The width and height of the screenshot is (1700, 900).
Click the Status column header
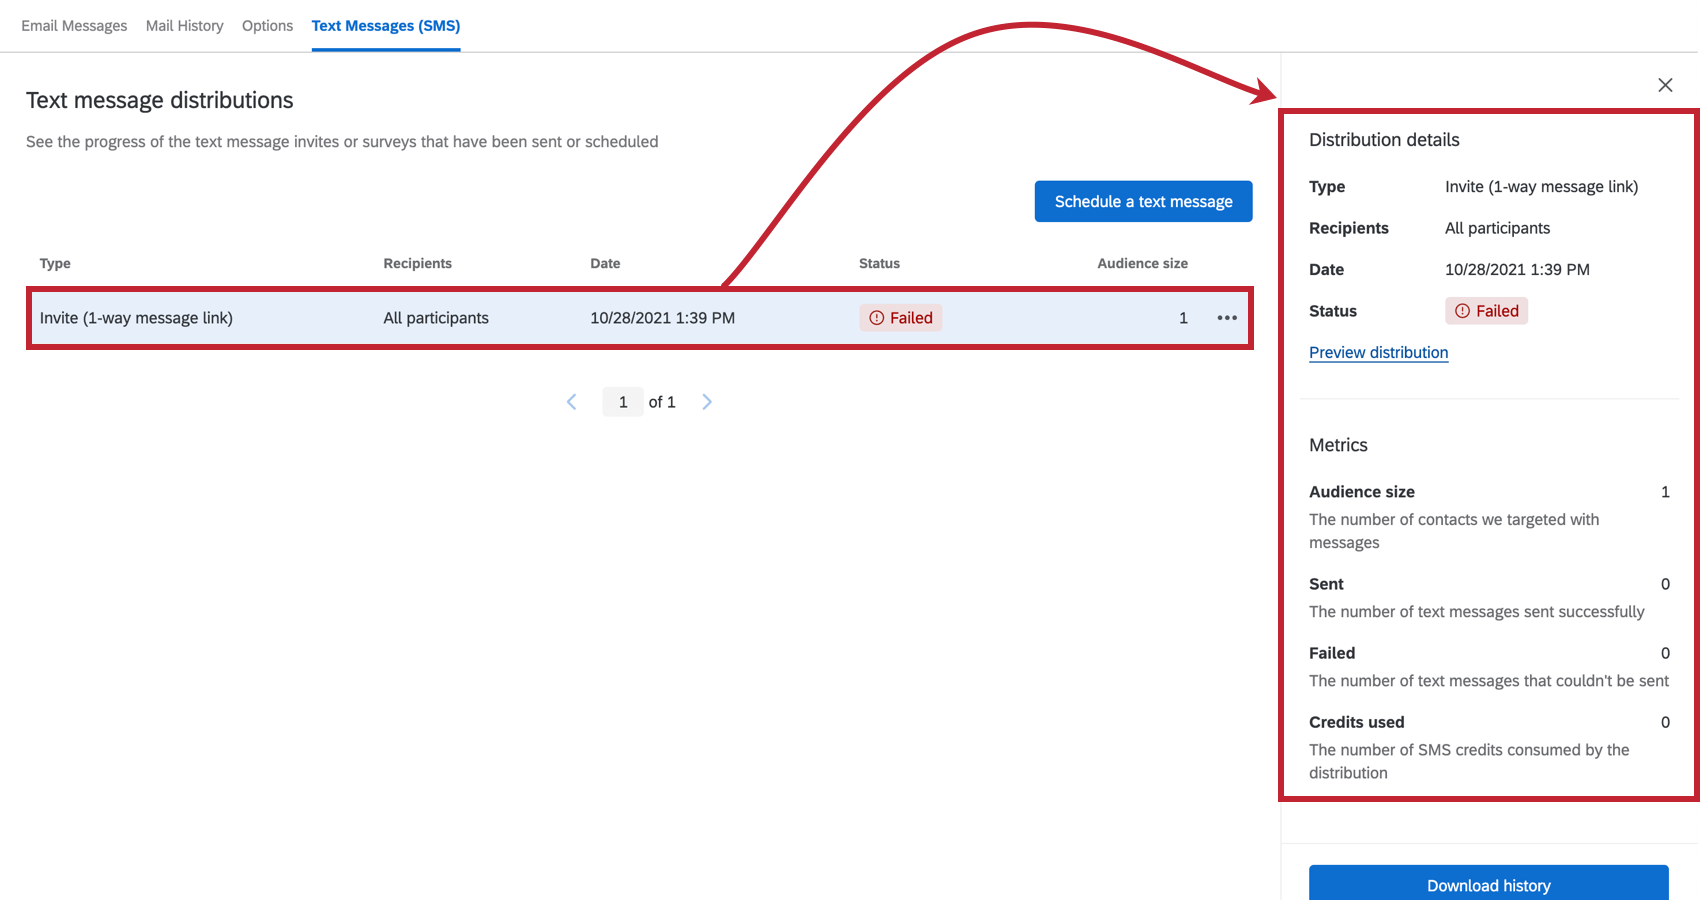[x=879, y=263]
